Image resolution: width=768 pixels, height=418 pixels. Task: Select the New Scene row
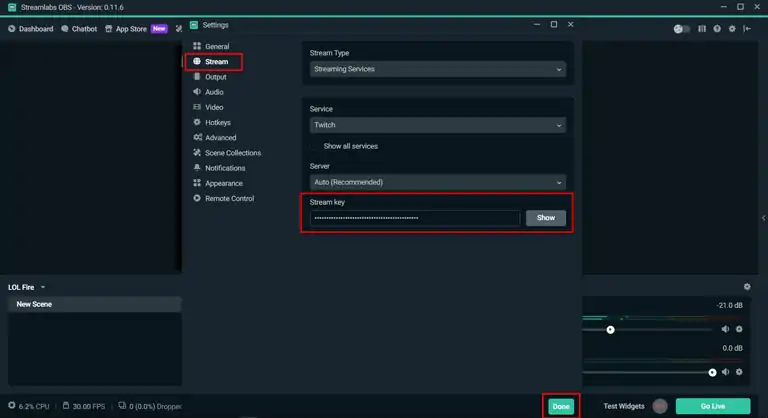(x=95, y=304)
